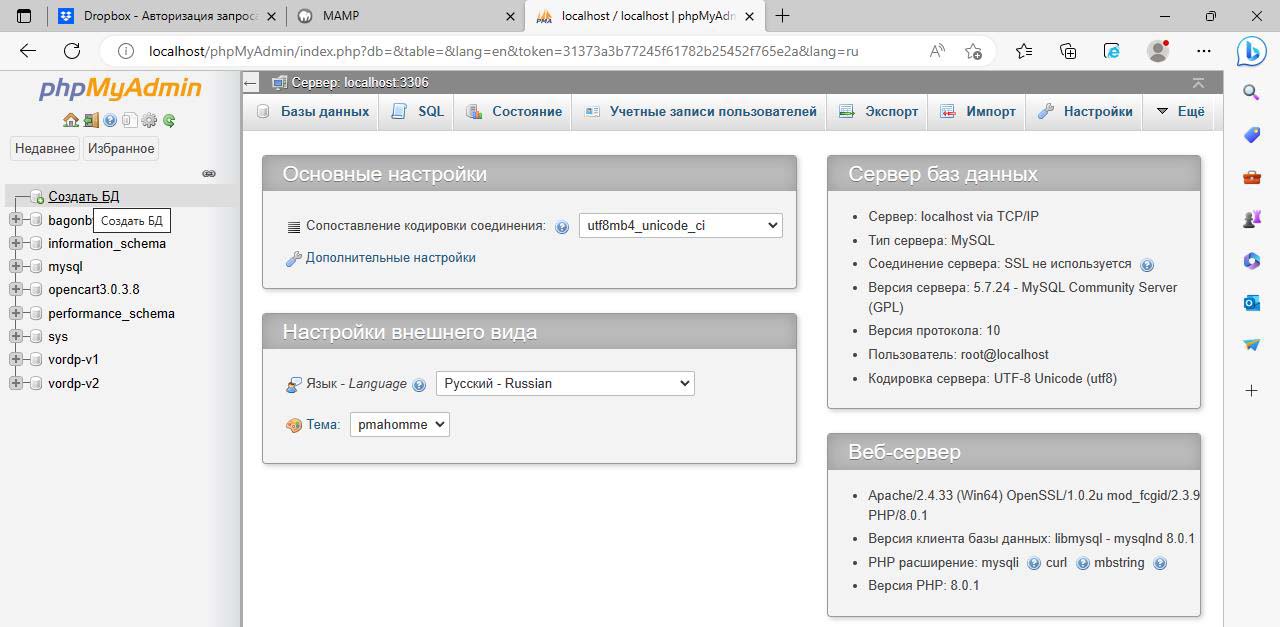1280x627 pixels.
Task: Collapse page header using top-right arrow
Action: click(1198, 83)
